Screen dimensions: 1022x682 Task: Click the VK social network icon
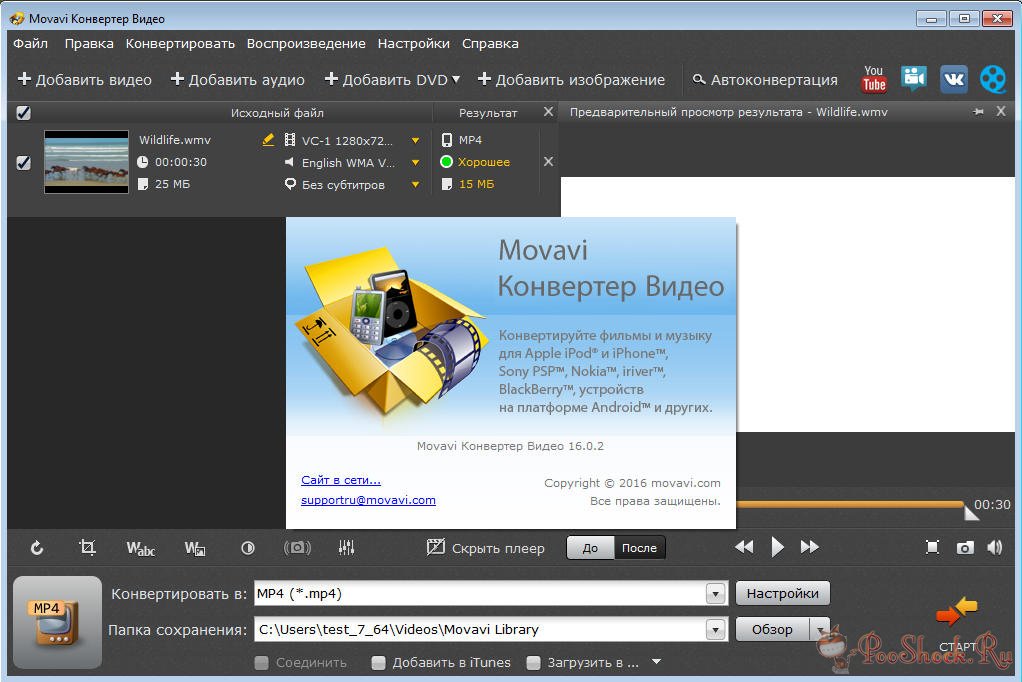953,79
